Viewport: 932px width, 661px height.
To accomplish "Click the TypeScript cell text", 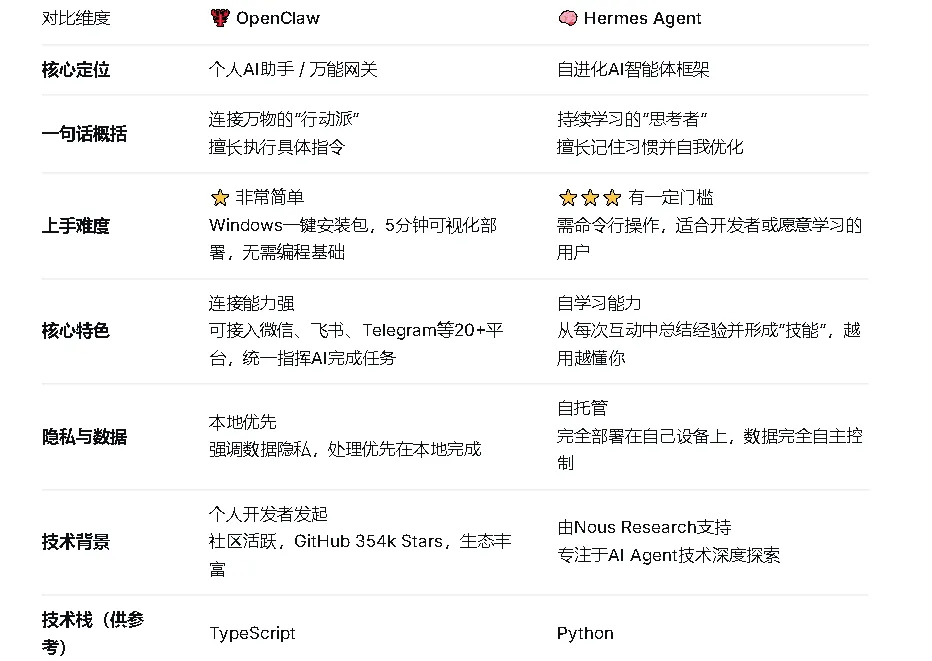I will [252, 633].
